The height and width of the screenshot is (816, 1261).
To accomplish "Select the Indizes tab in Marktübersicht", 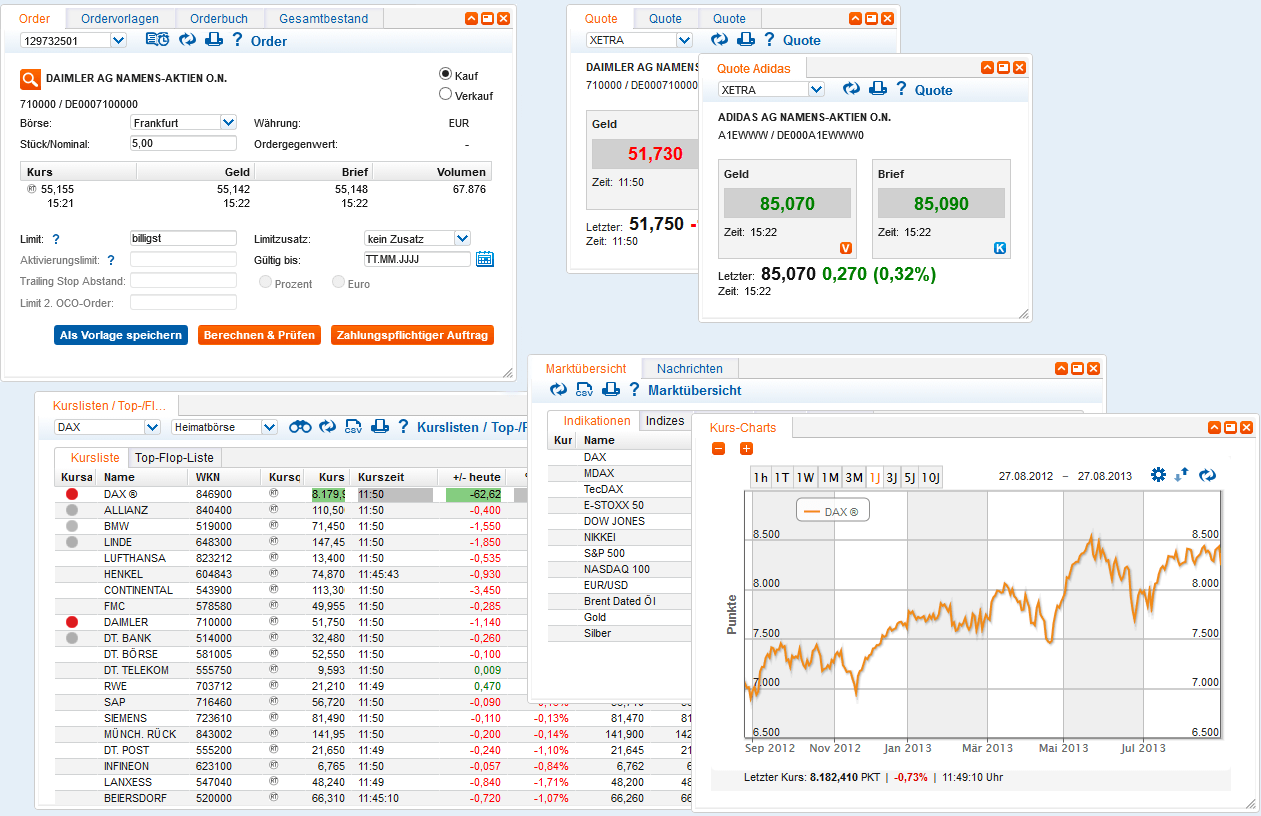I will coord(665,420).
